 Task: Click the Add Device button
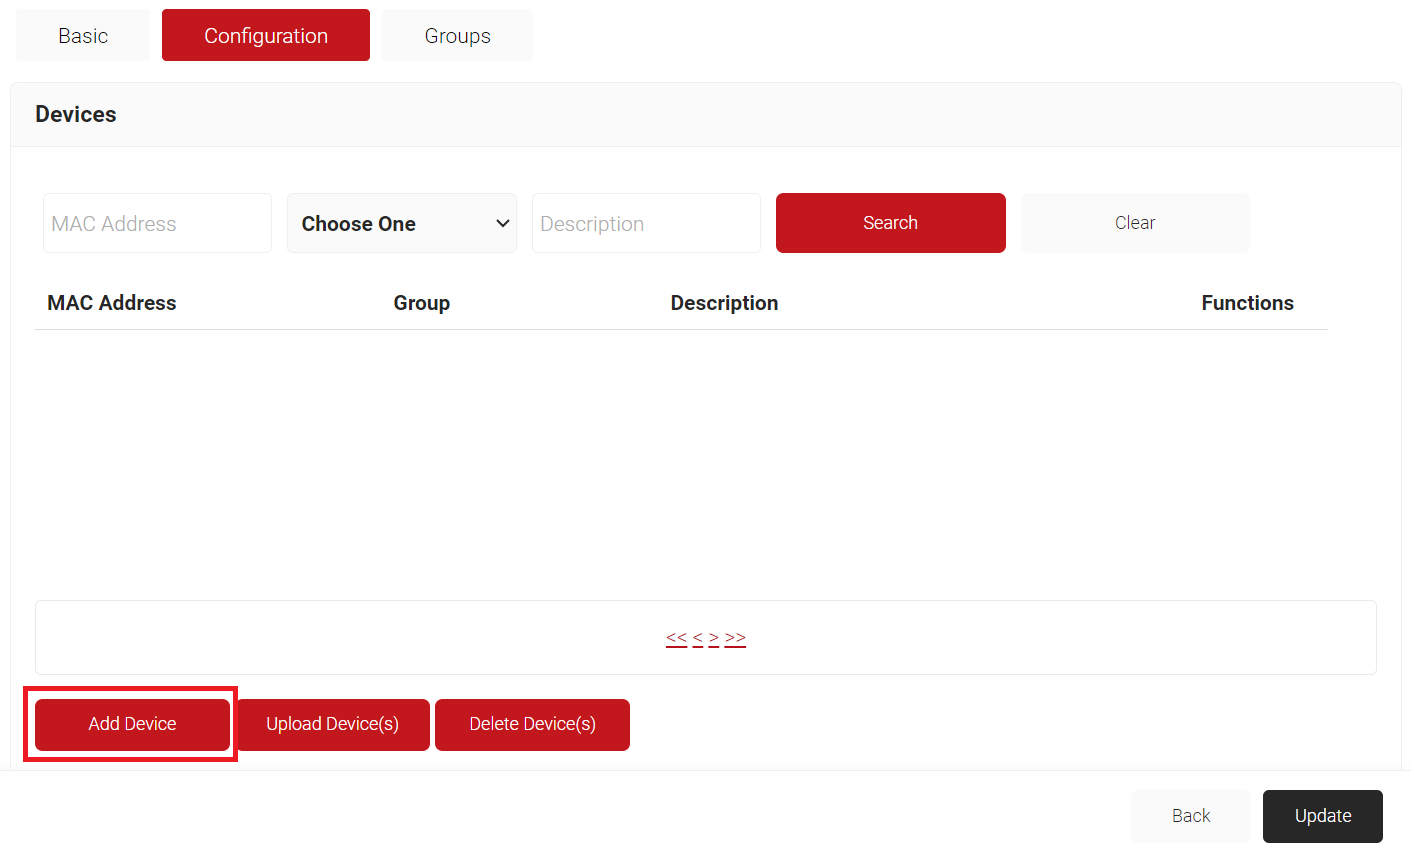(132, 724)
